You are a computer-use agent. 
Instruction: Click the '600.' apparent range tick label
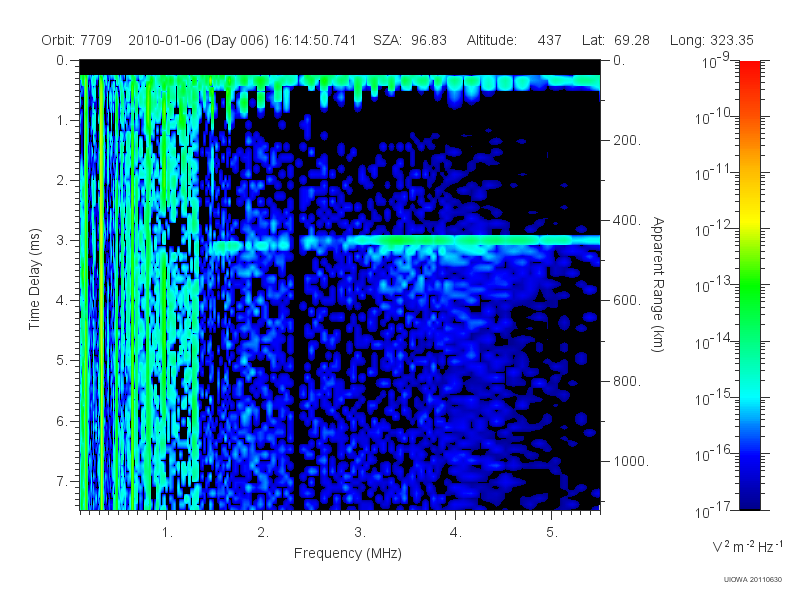click(627, 301)
